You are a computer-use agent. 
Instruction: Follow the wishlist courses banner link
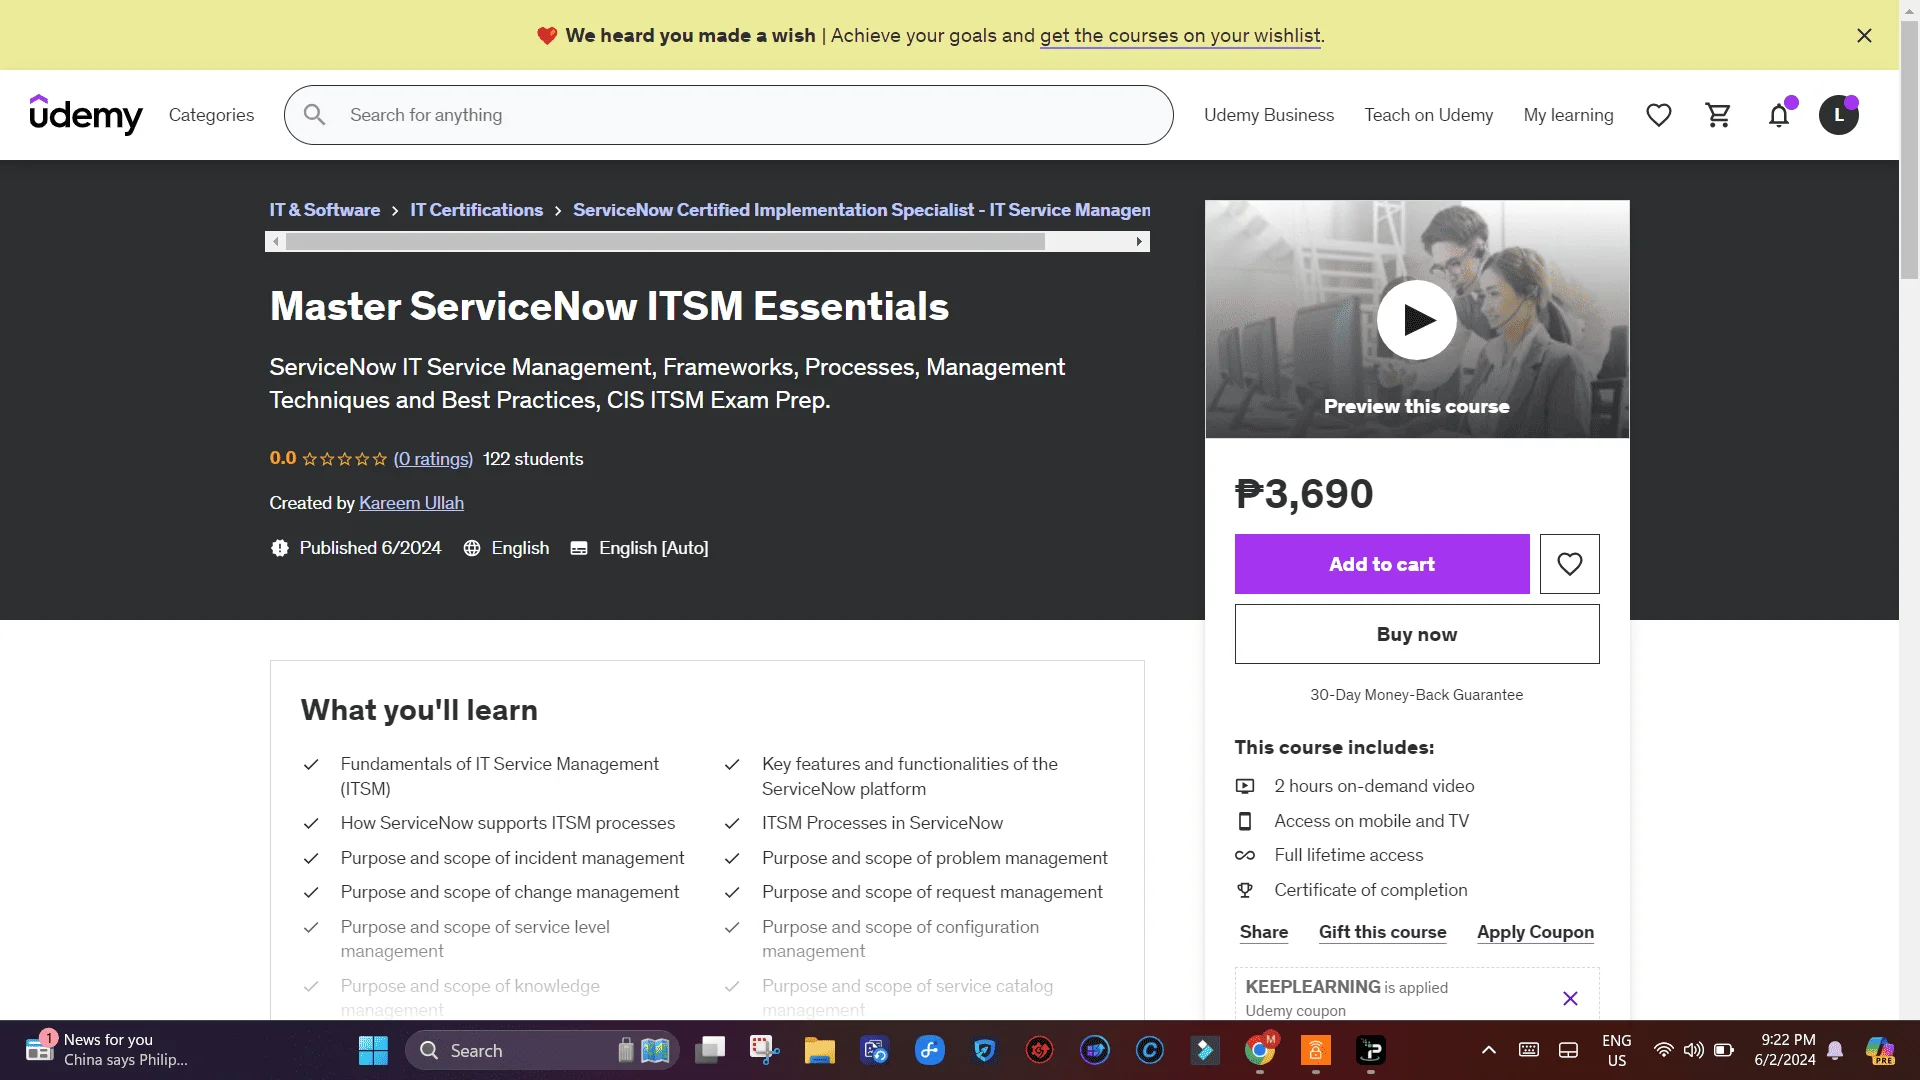point(1180,36)
